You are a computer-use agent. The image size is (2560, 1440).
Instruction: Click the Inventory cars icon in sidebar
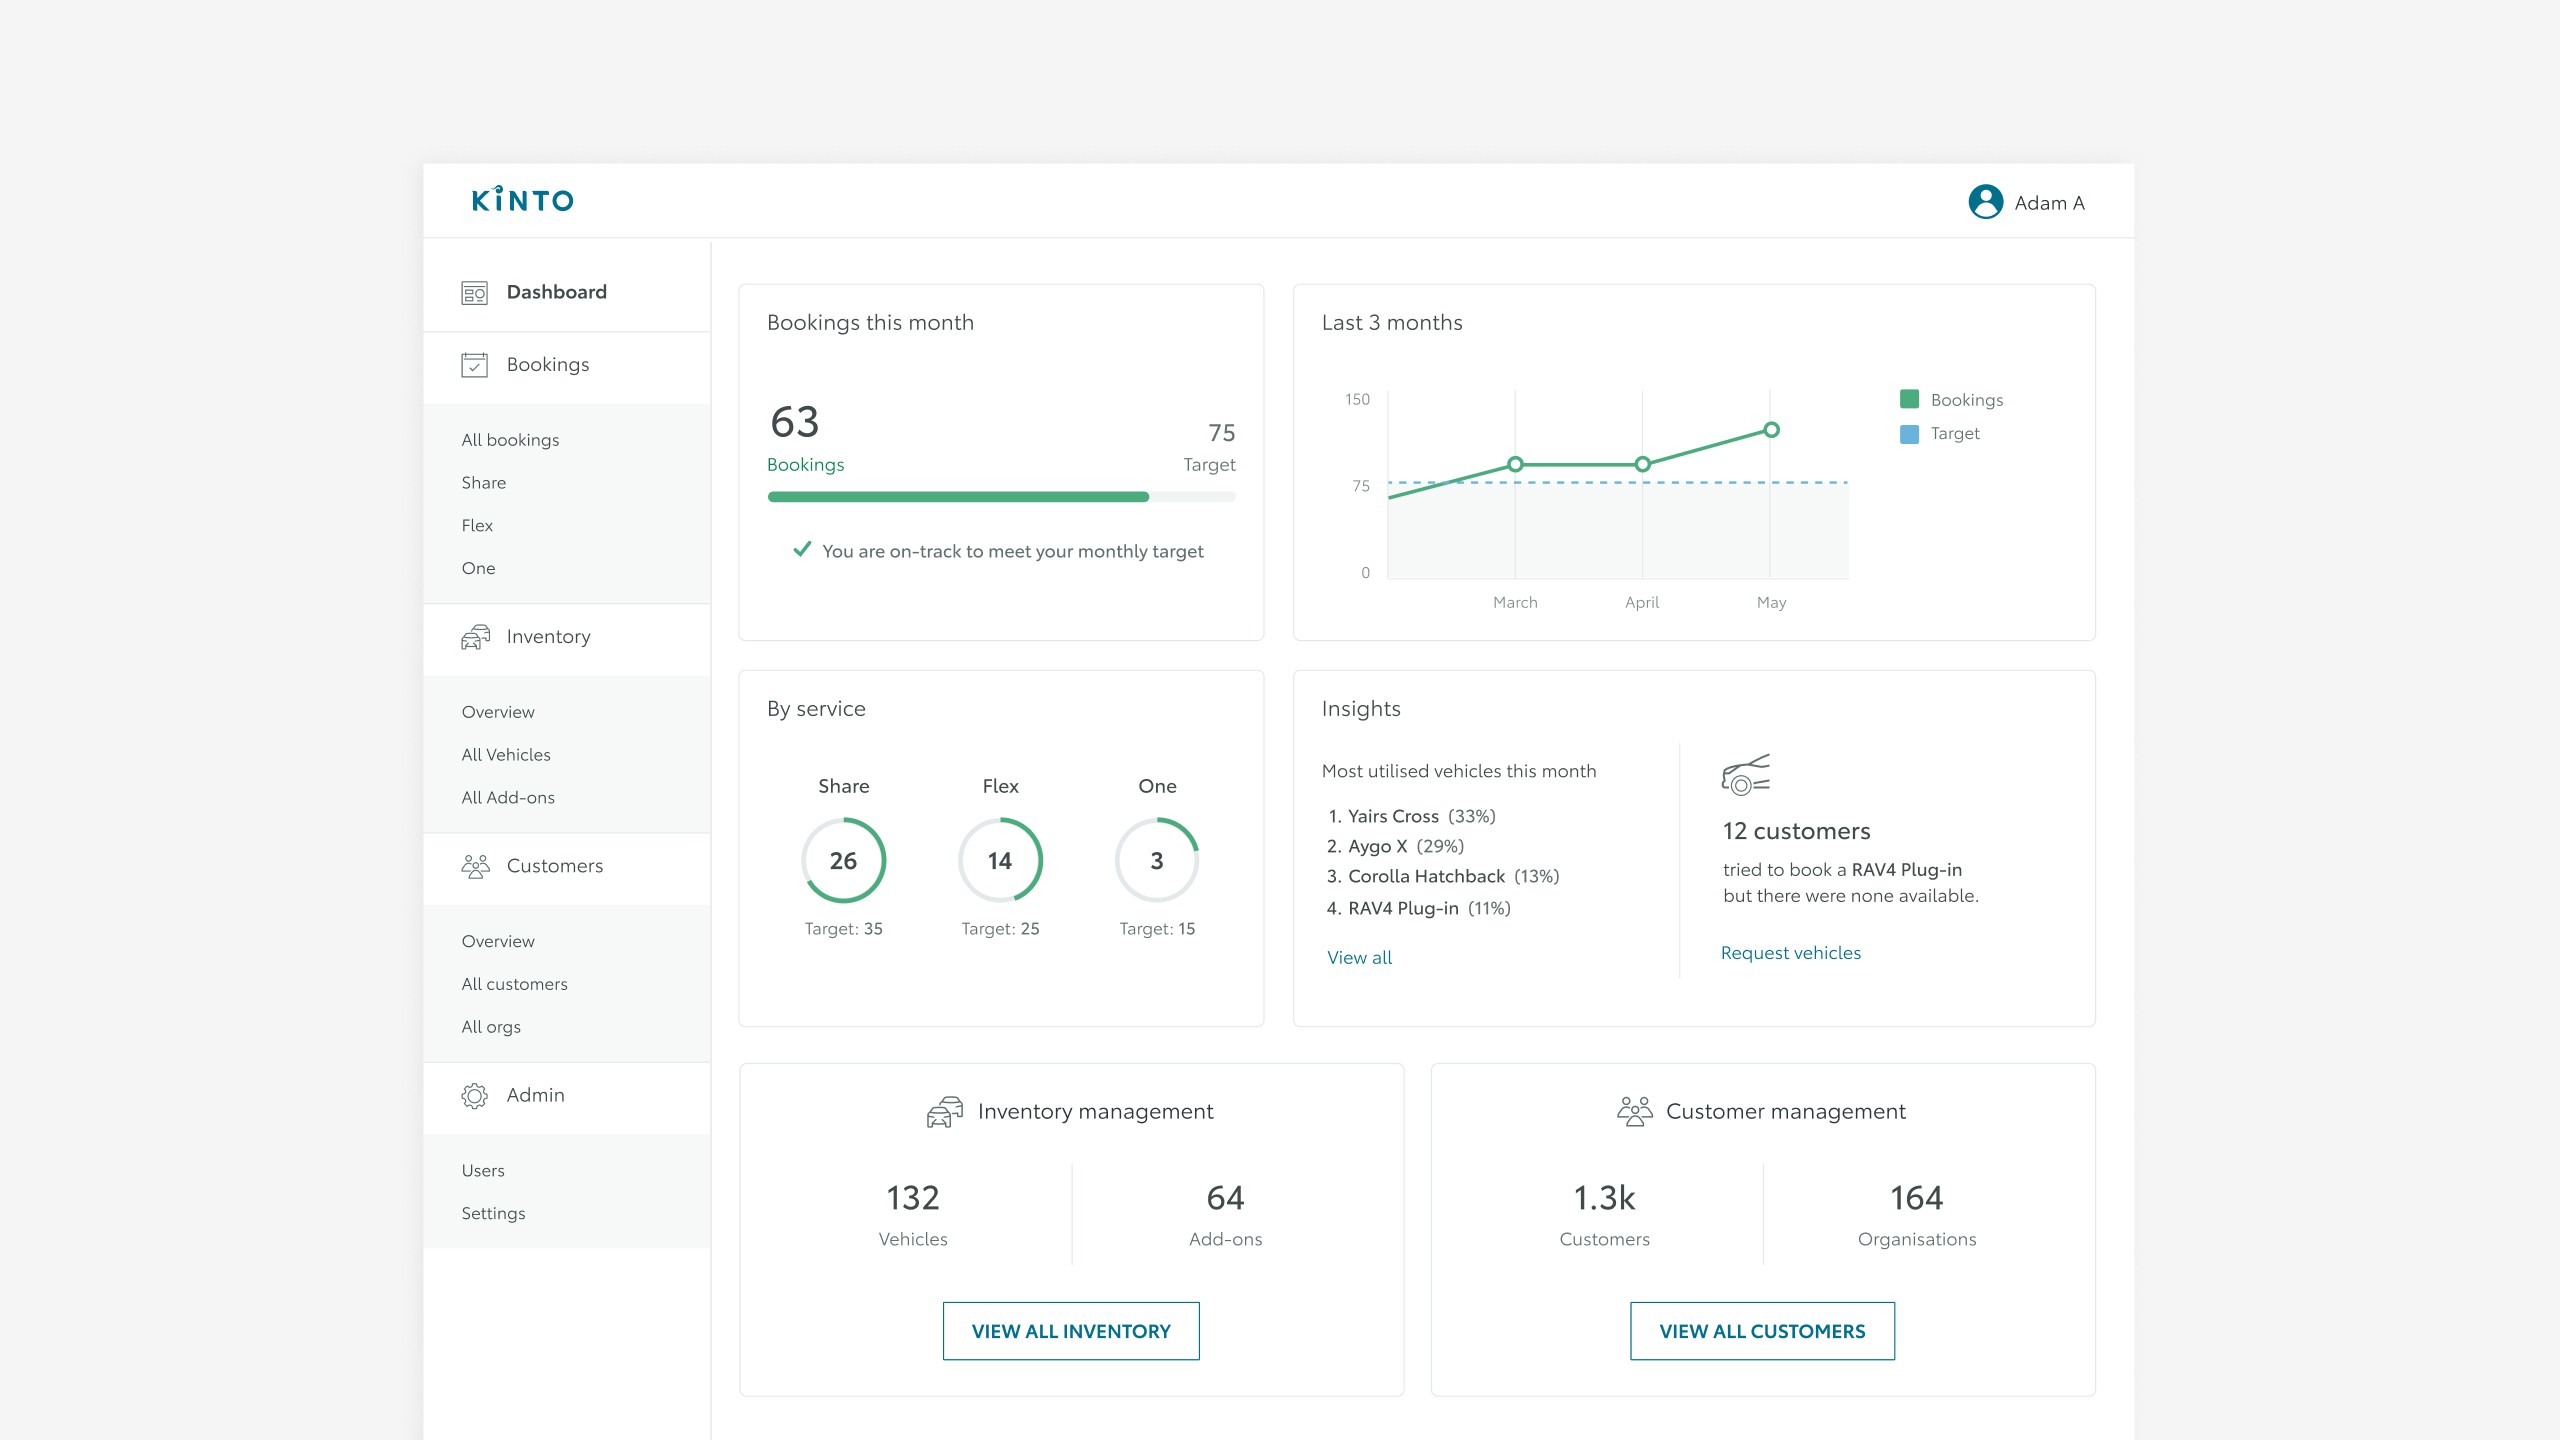tap(475, 637)
